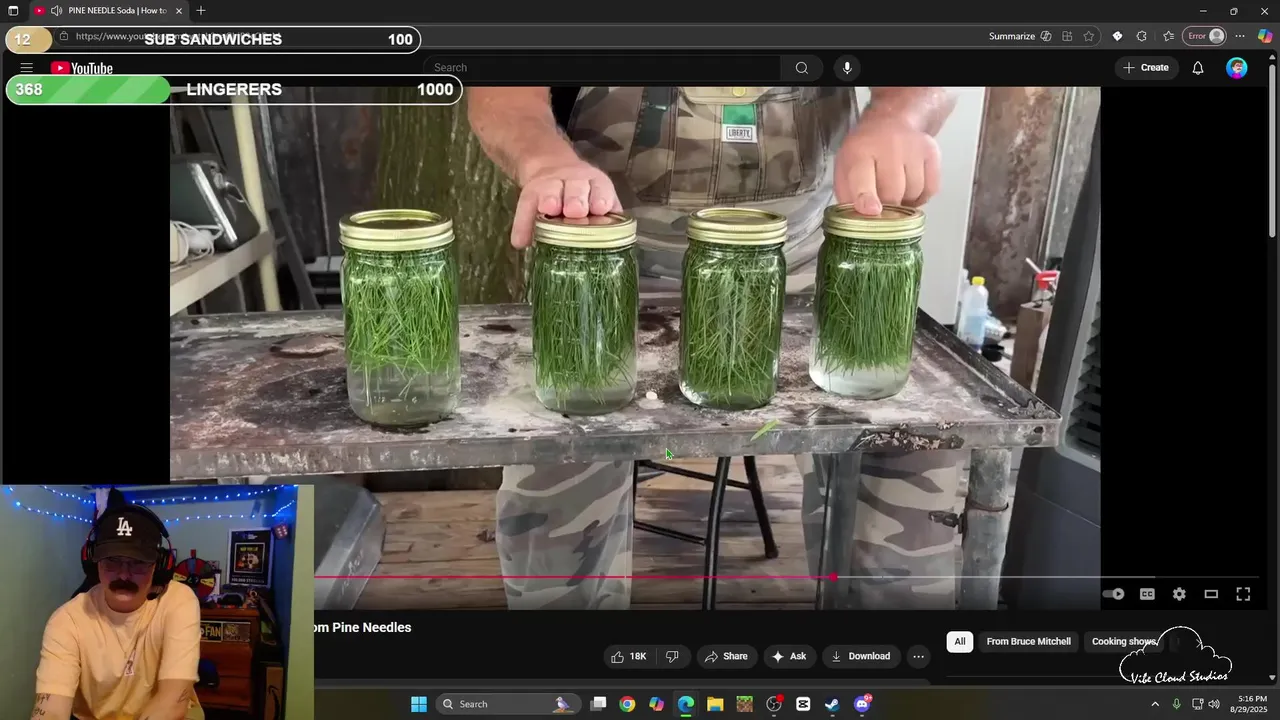
Task: Open File Explorer from the taskbar
Action: (715, 704)
